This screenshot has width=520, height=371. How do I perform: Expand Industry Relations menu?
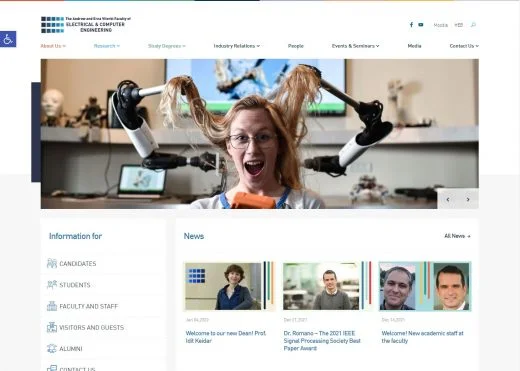(237, 46)
